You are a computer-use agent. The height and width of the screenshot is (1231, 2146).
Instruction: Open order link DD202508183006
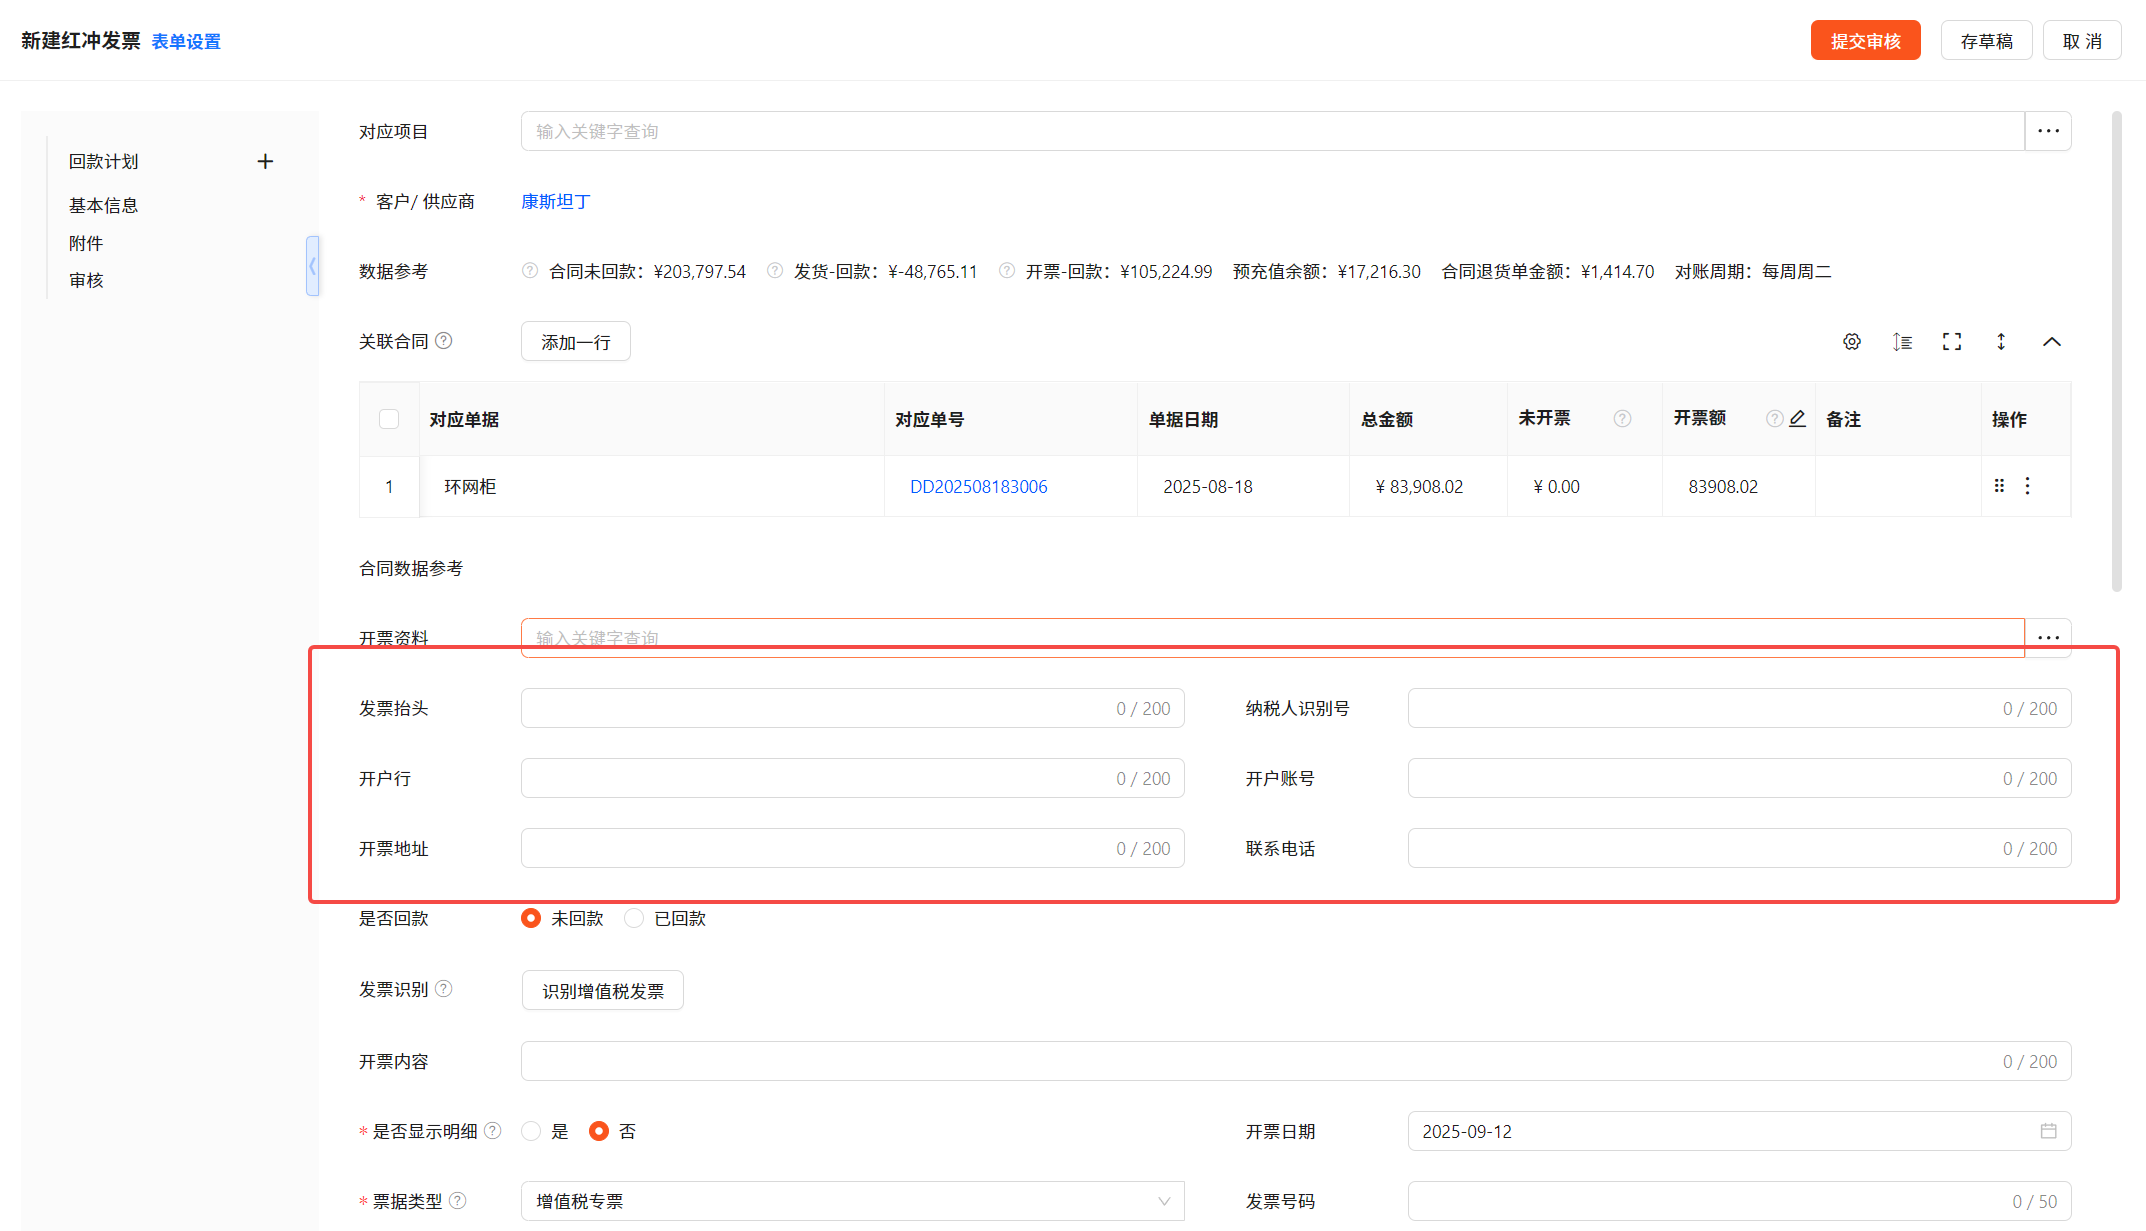pyautogui.click(x=978, y=487)
